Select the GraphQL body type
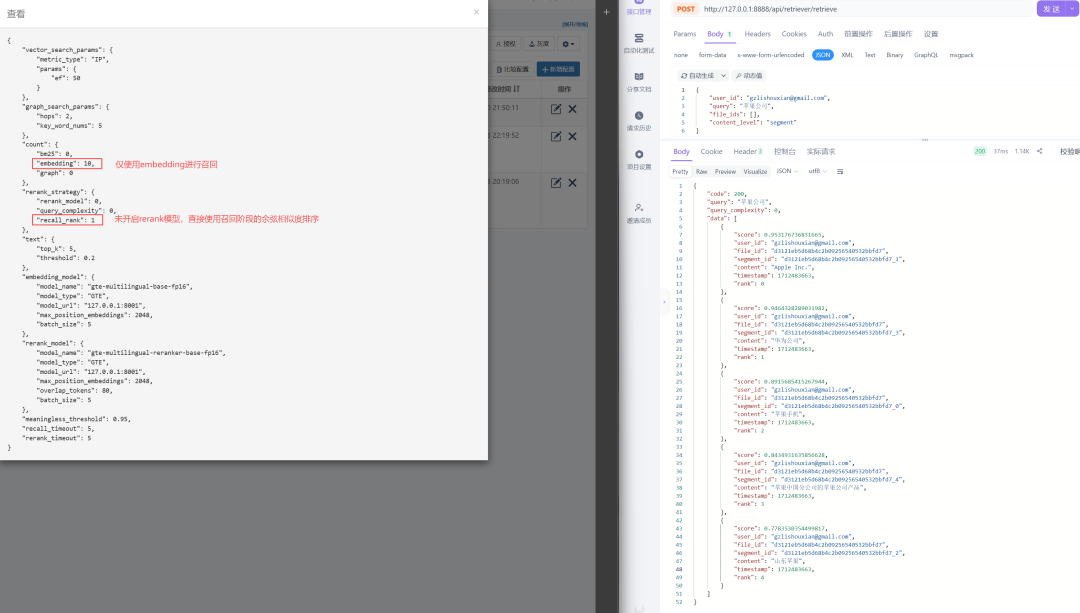This screenshot has height=613, width=1080. (x=926, y=55)
